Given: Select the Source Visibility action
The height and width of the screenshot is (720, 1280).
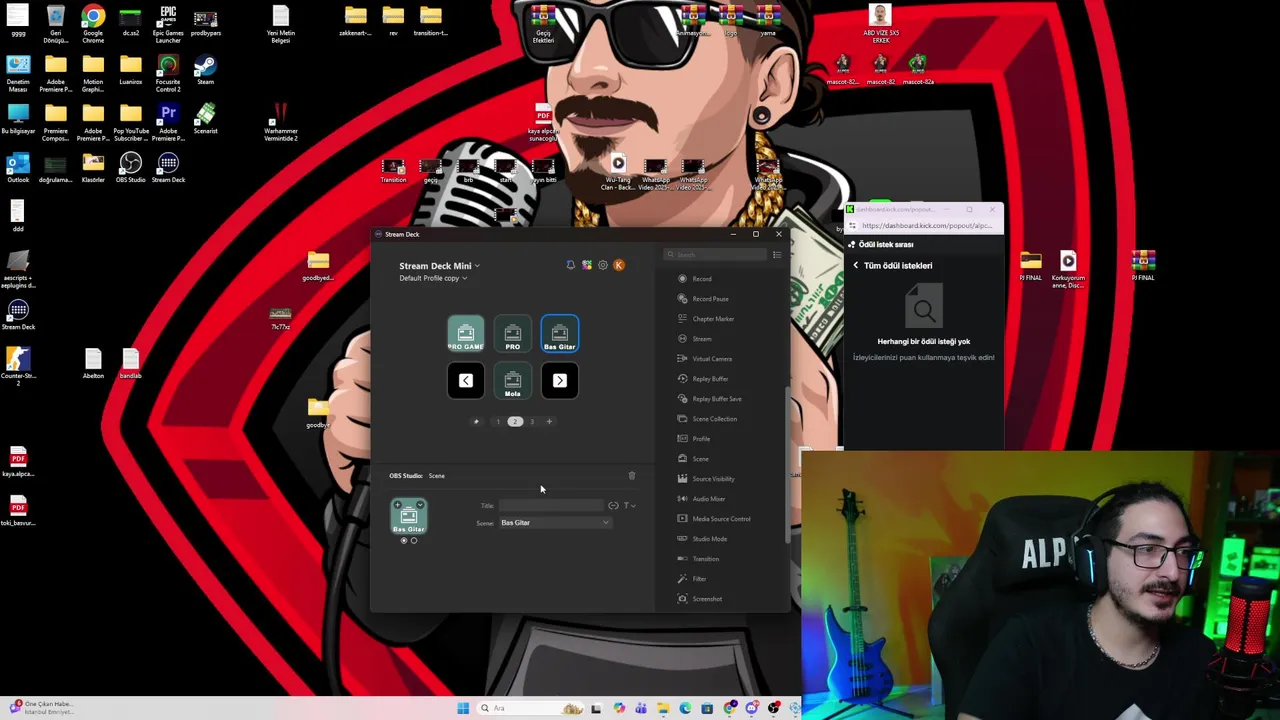Looking at the screenshot, I should (707, 479).
